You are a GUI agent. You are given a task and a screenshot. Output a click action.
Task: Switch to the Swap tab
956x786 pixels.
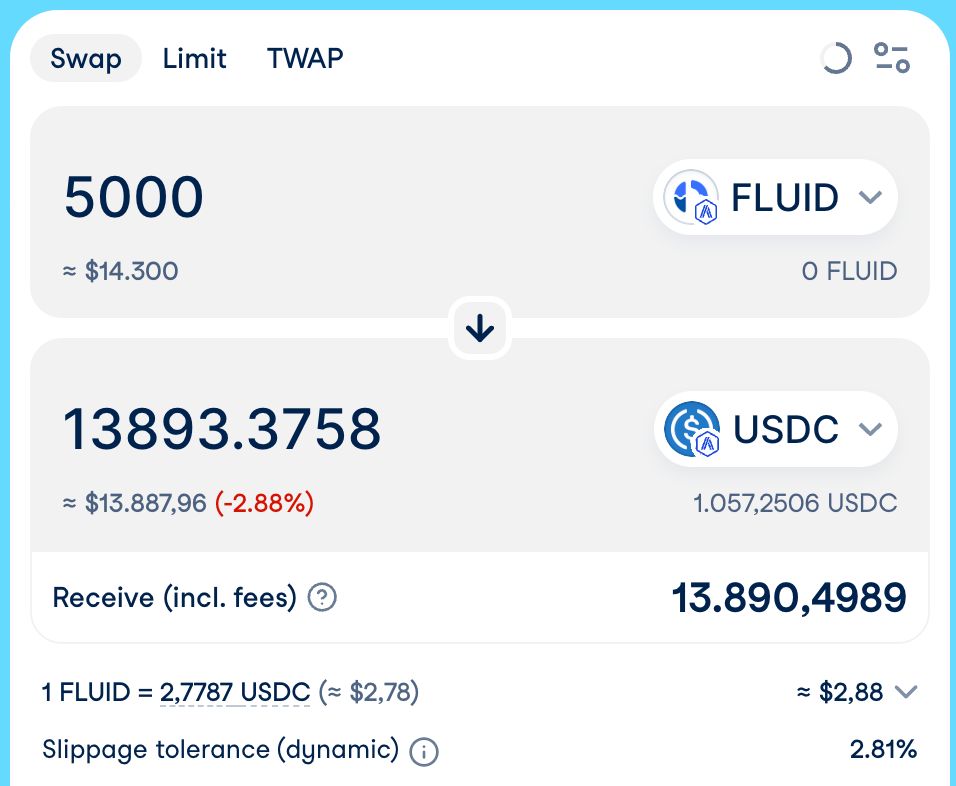click(x=85, y=58)
